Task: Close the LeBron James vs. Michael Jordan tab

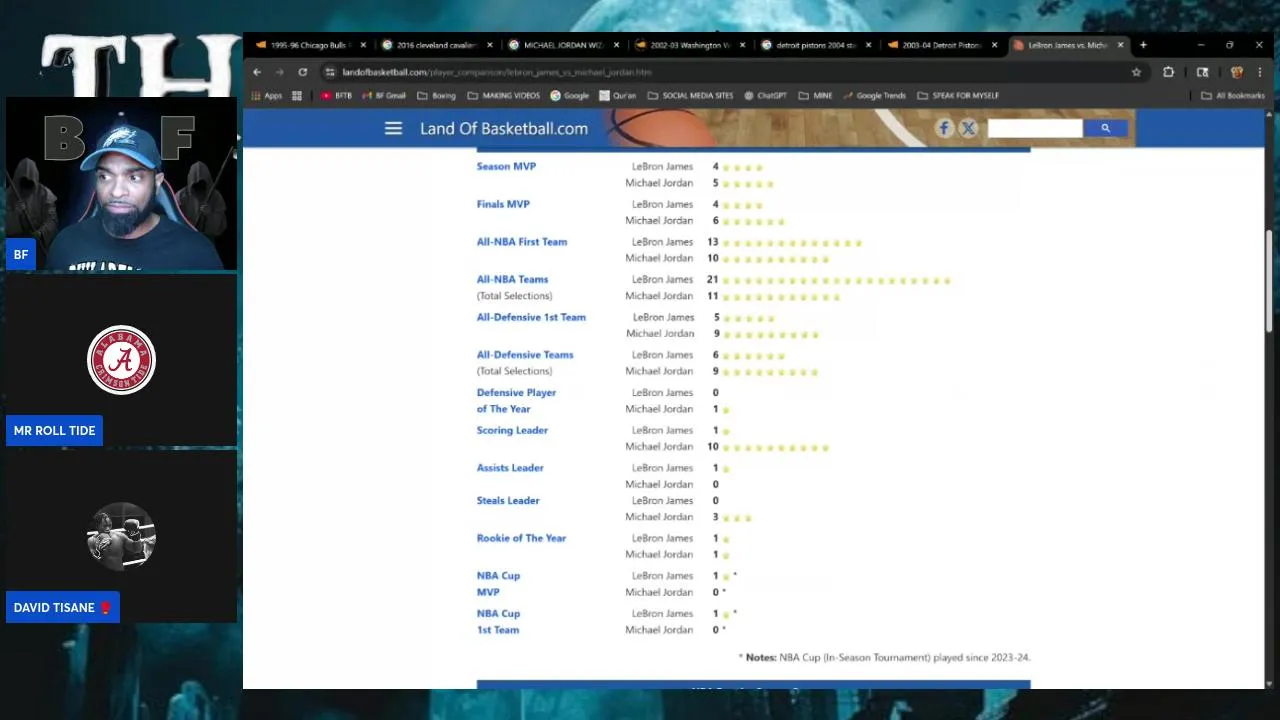Action: pos(1120,45)
